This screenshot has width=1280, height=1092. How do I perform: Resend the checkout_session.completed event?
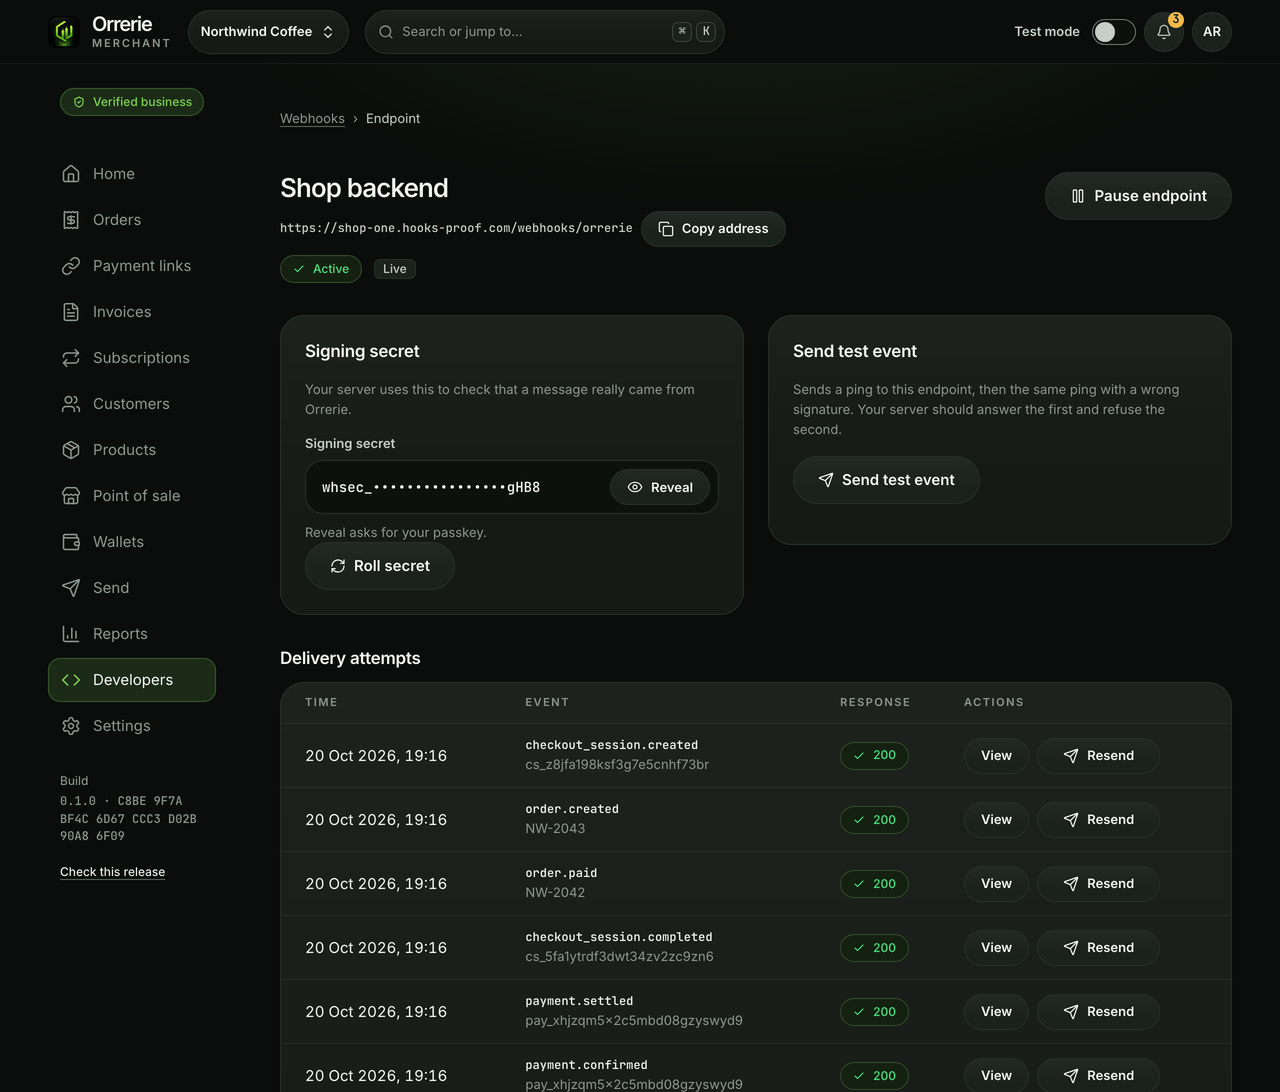pos(1098,948)
